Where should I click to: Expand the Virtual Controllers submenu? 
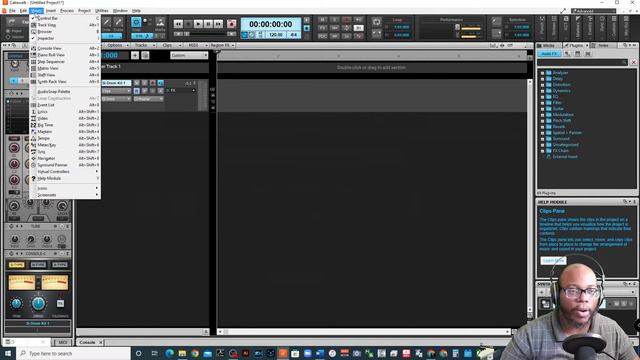coord(65,171)
